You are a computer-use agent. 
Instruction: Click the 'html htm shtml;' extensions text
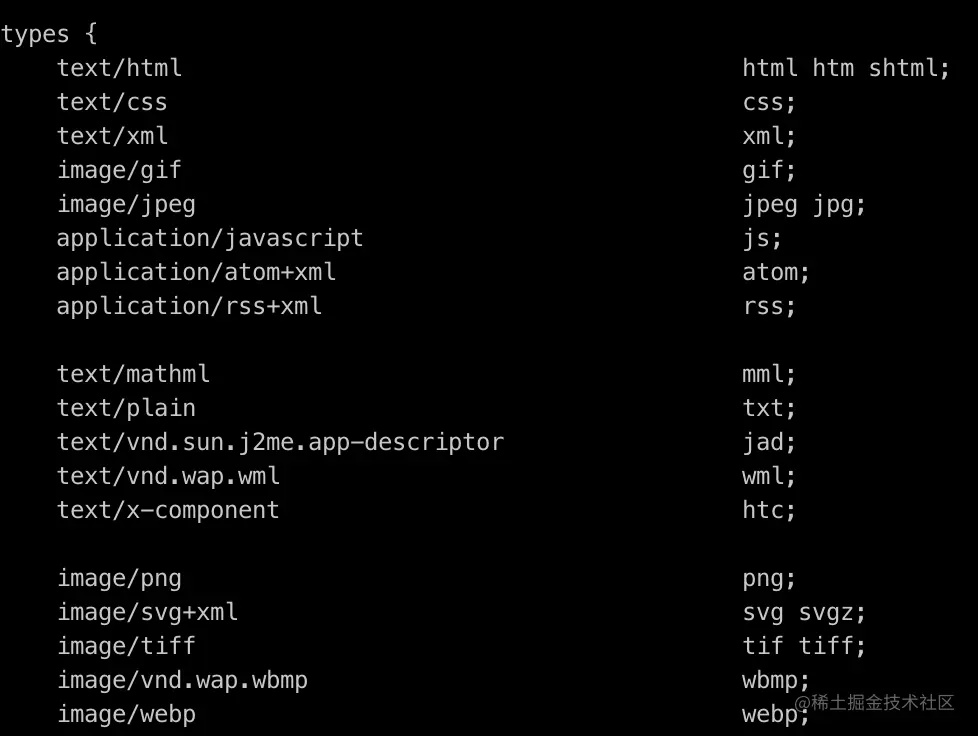point(845,68)
